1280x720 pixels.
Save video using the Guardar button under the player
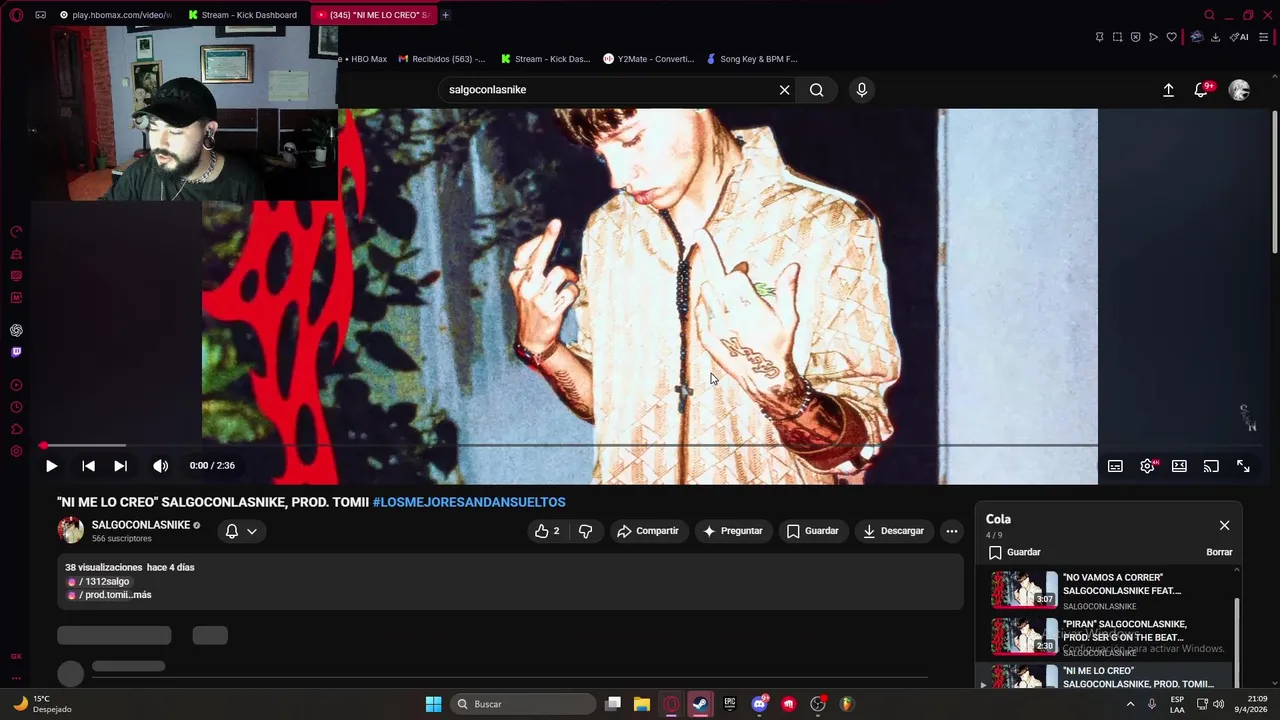[x=812, y=531]
